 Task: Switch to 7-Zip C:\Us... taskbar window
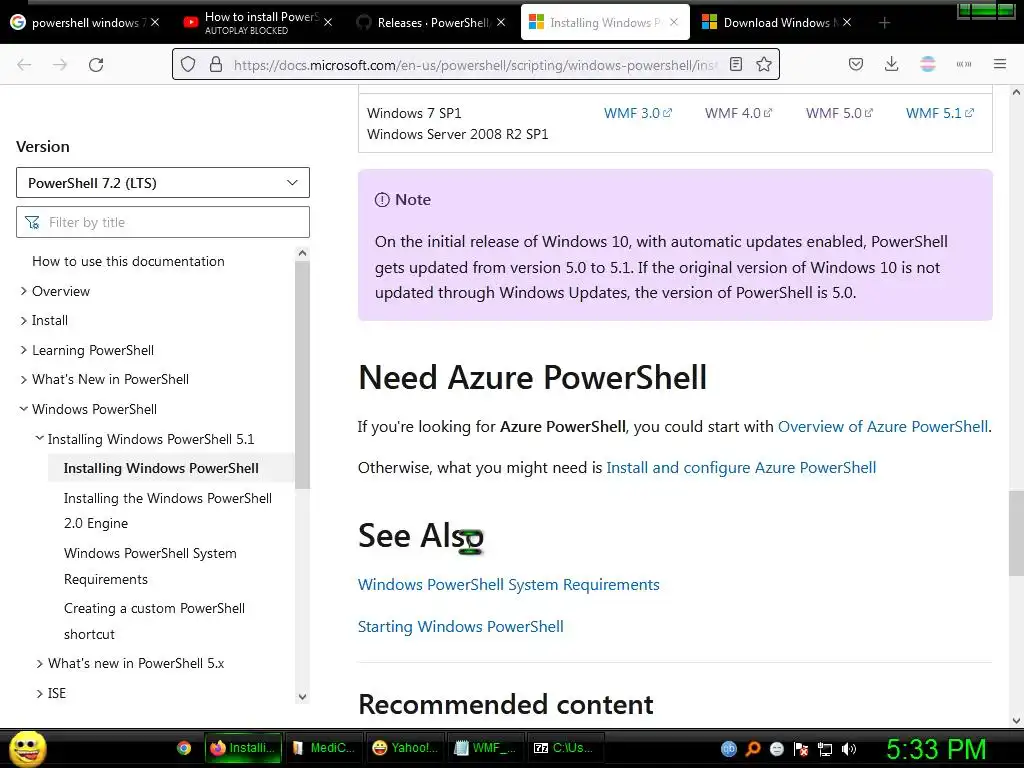[564, 748]
